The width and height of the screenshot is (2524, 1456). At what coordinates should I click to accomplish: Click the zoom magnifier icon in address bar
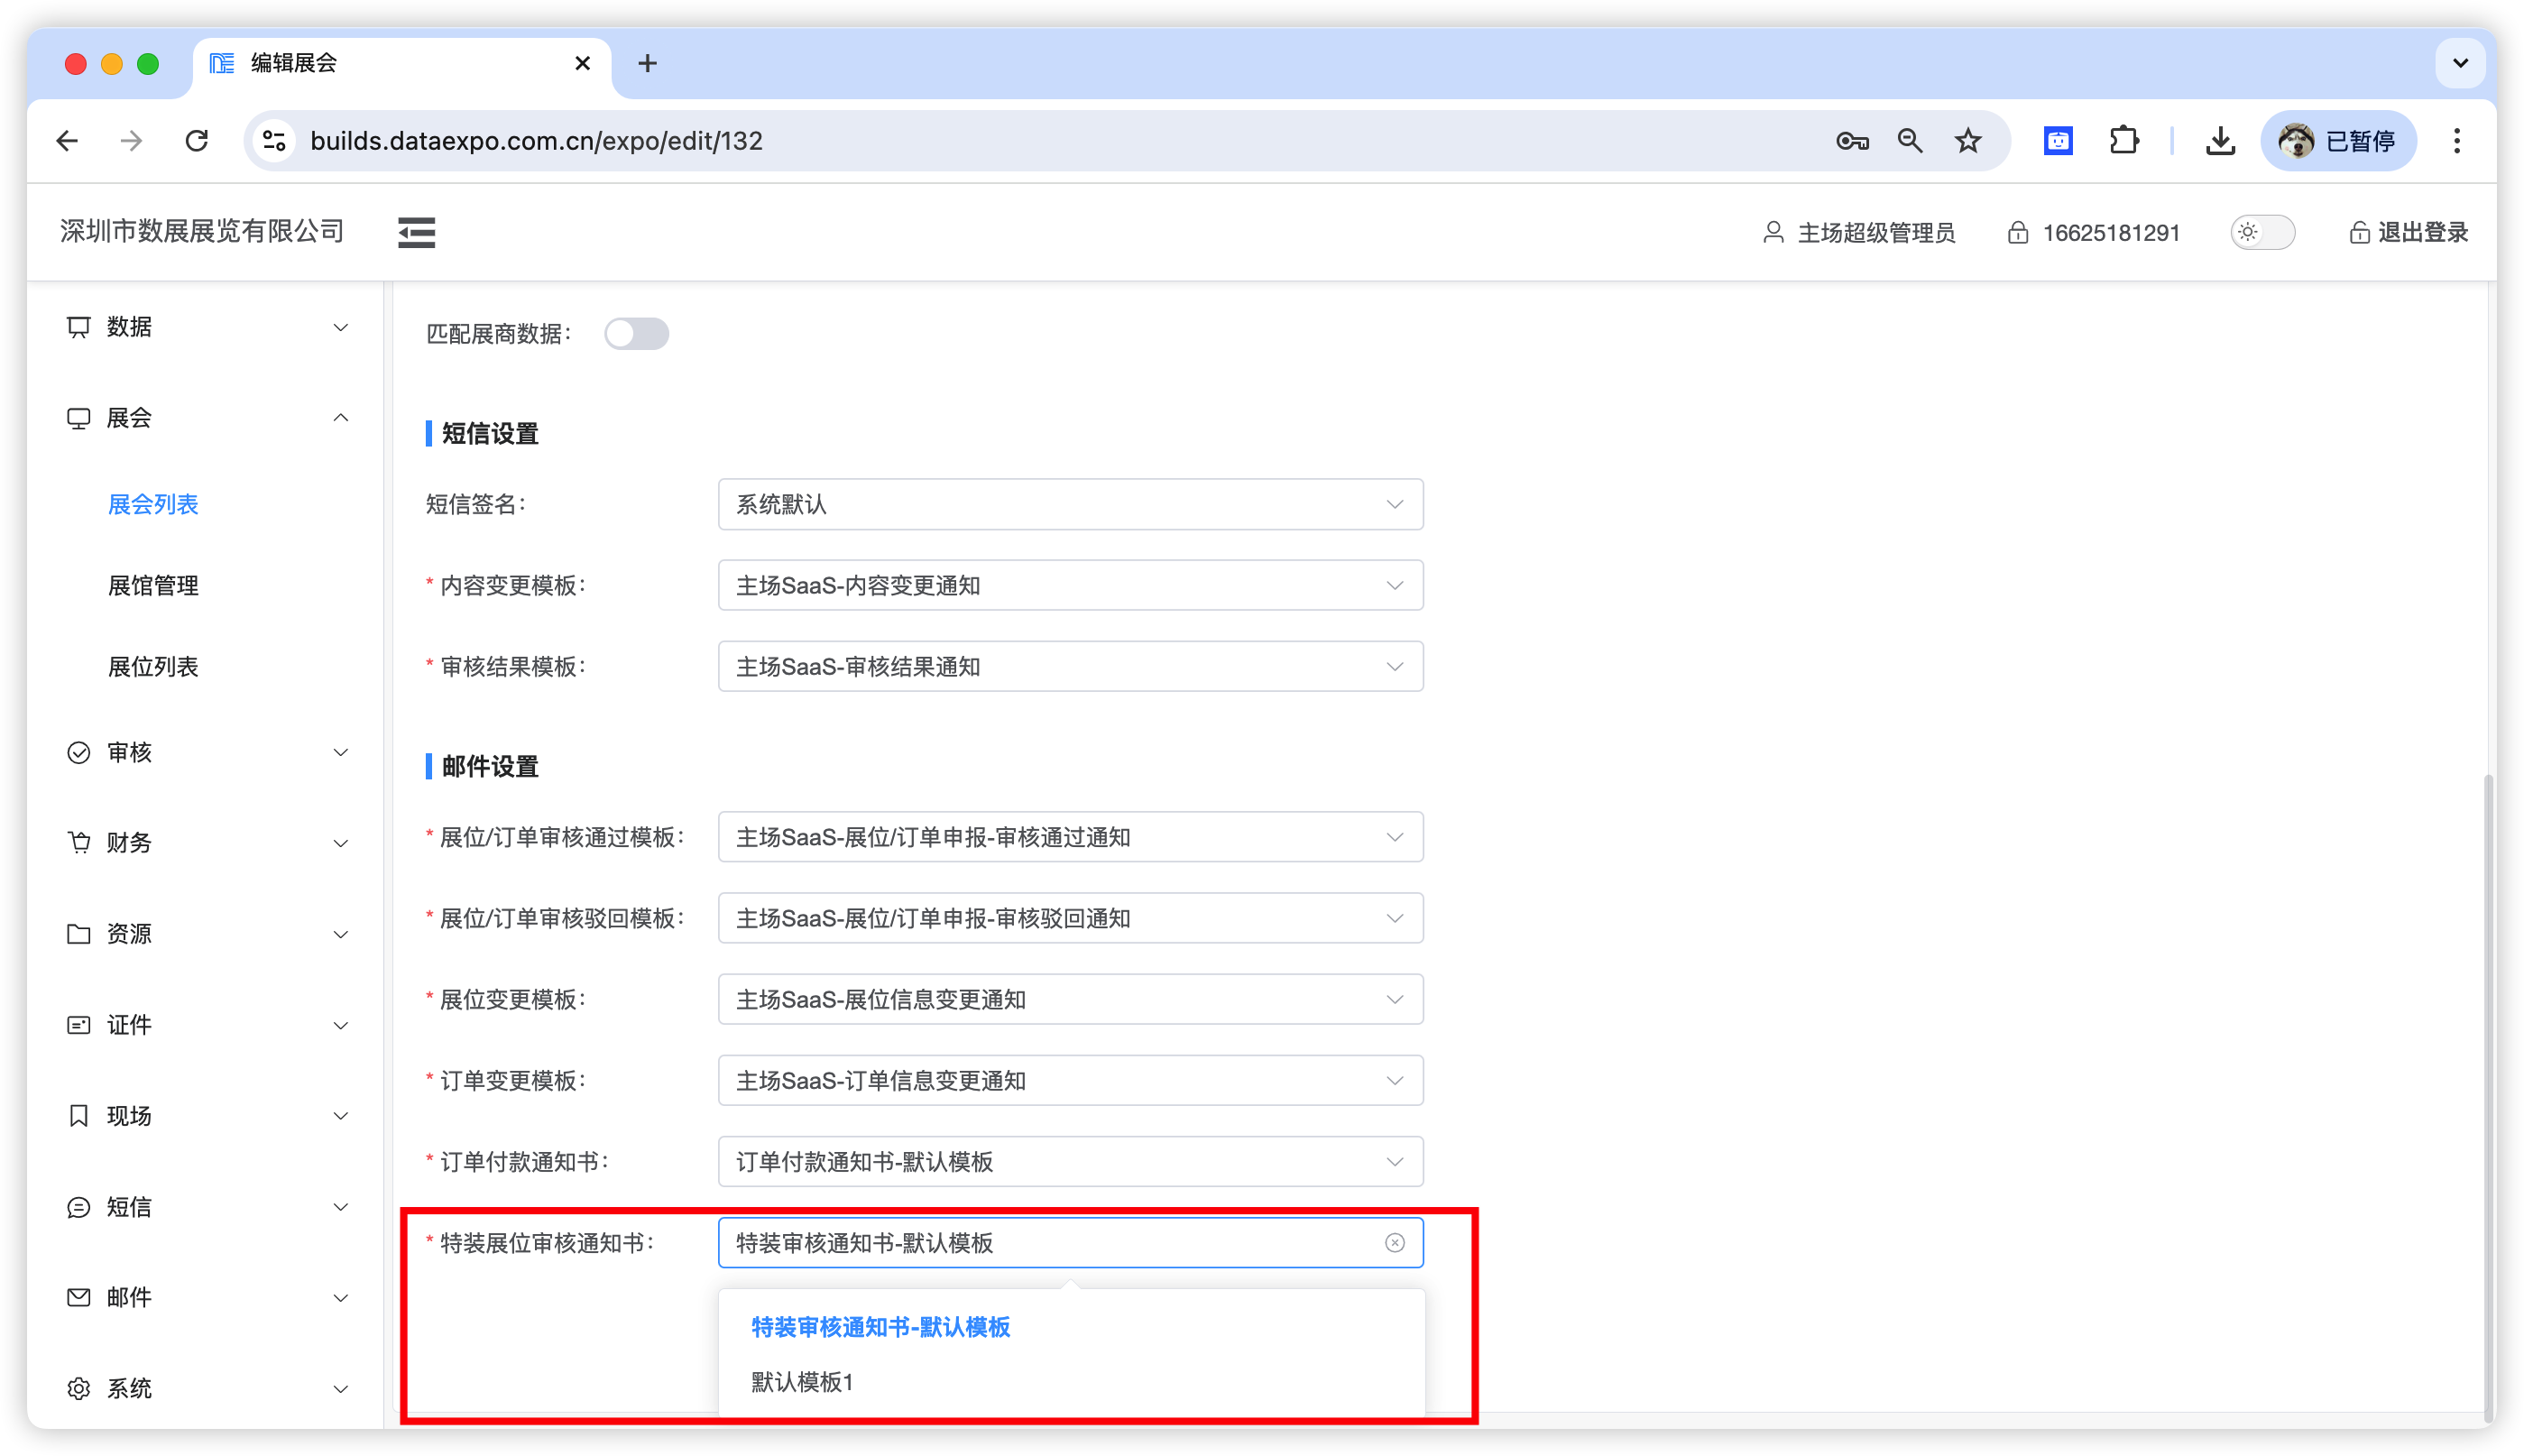pyautogui.click(x=1910, y=141)
